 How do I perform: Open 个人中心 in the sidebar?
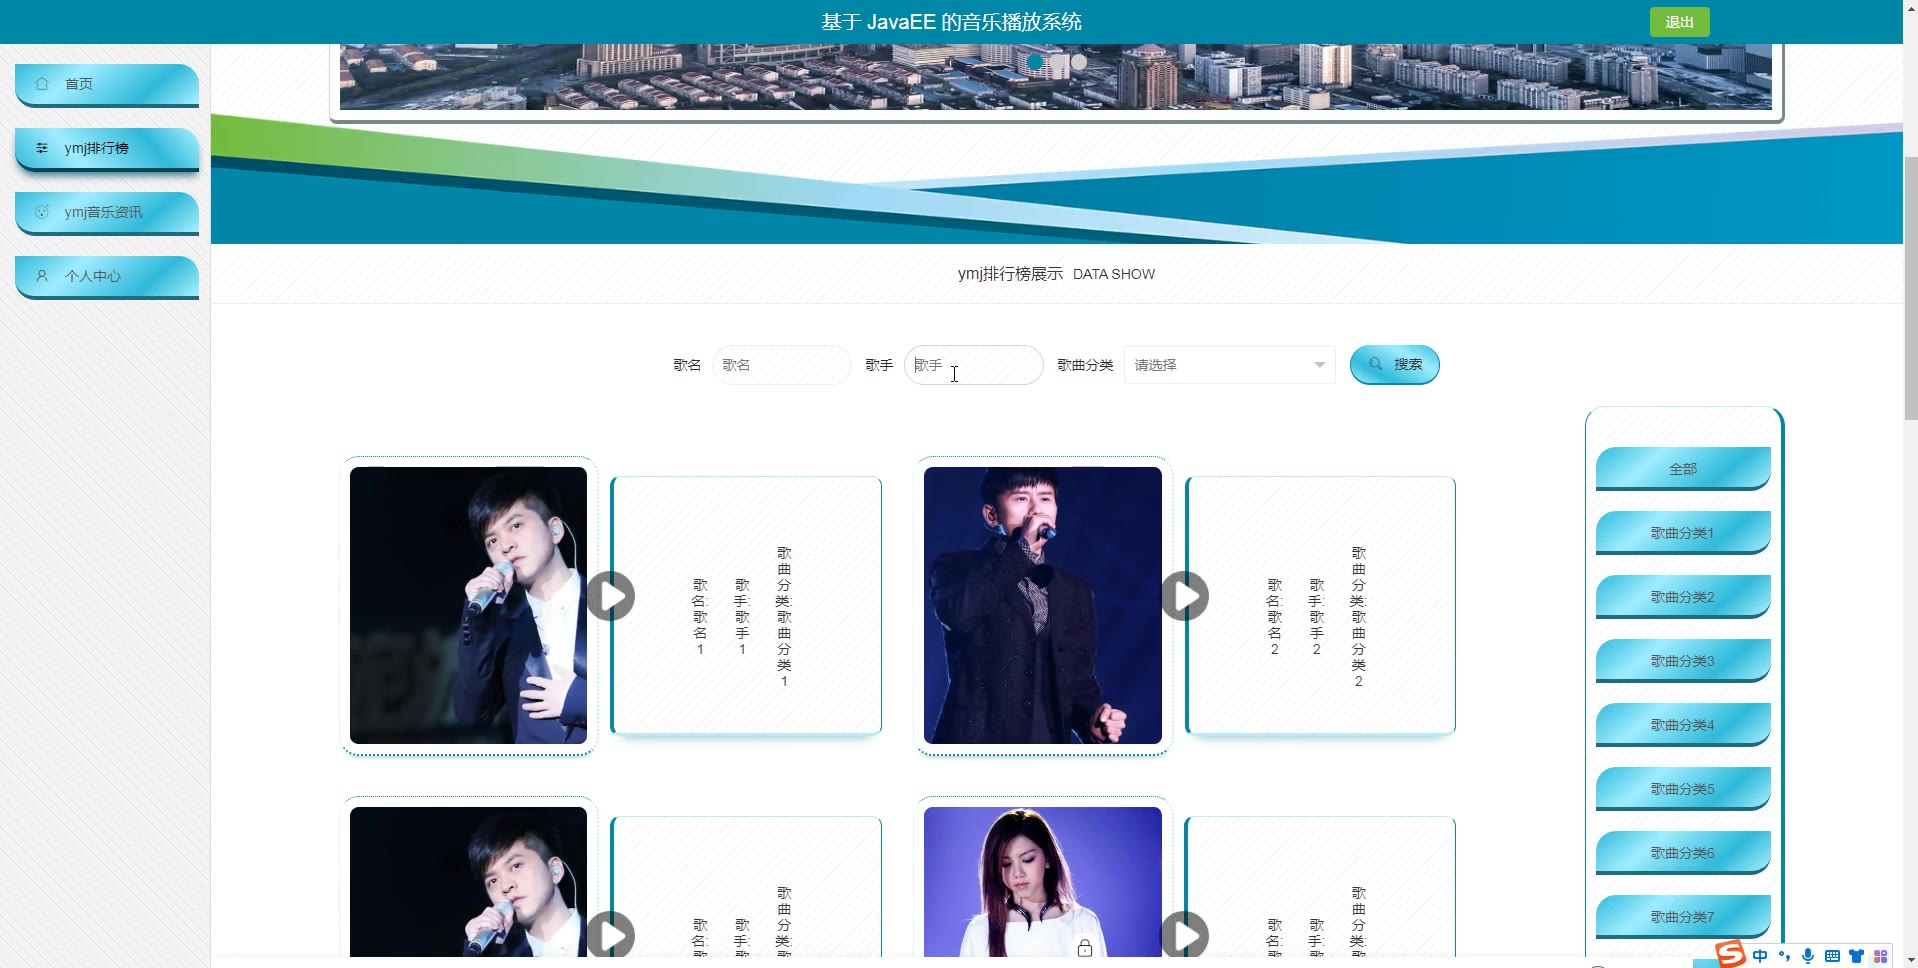click(107, 277)
